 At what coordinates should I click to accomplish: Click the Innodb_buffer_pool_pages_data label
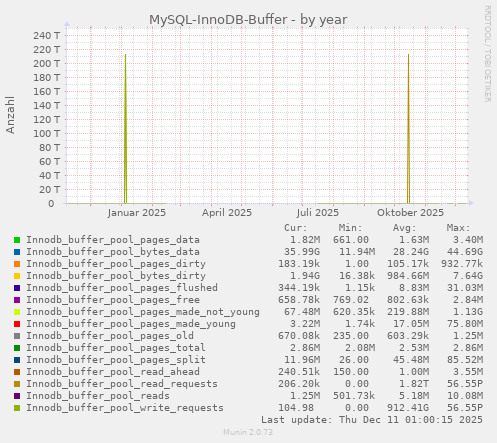click(113, 240)
